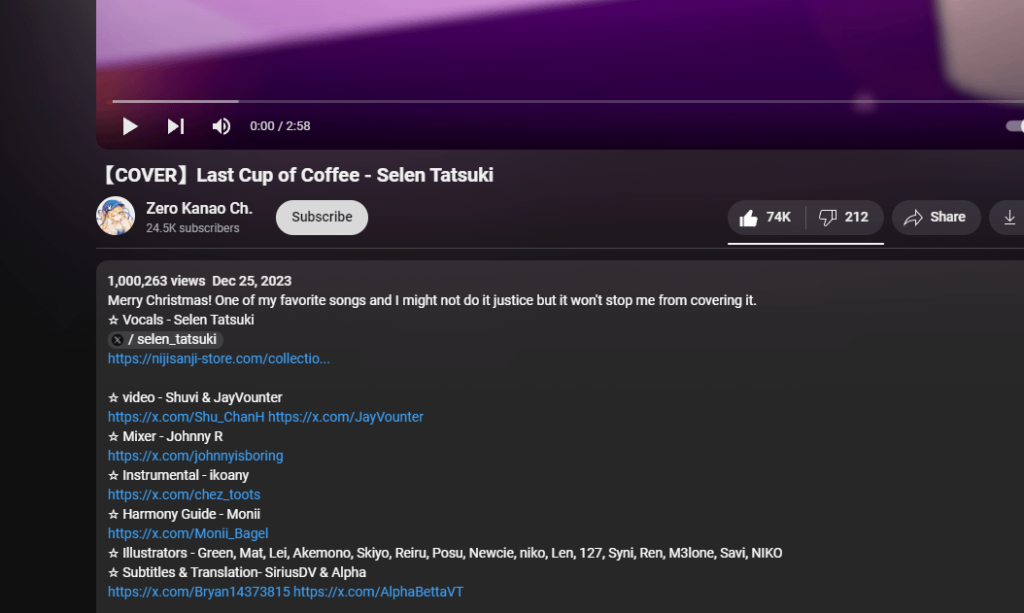Mute the video volume
The image size is (1024, 613).
221,126
